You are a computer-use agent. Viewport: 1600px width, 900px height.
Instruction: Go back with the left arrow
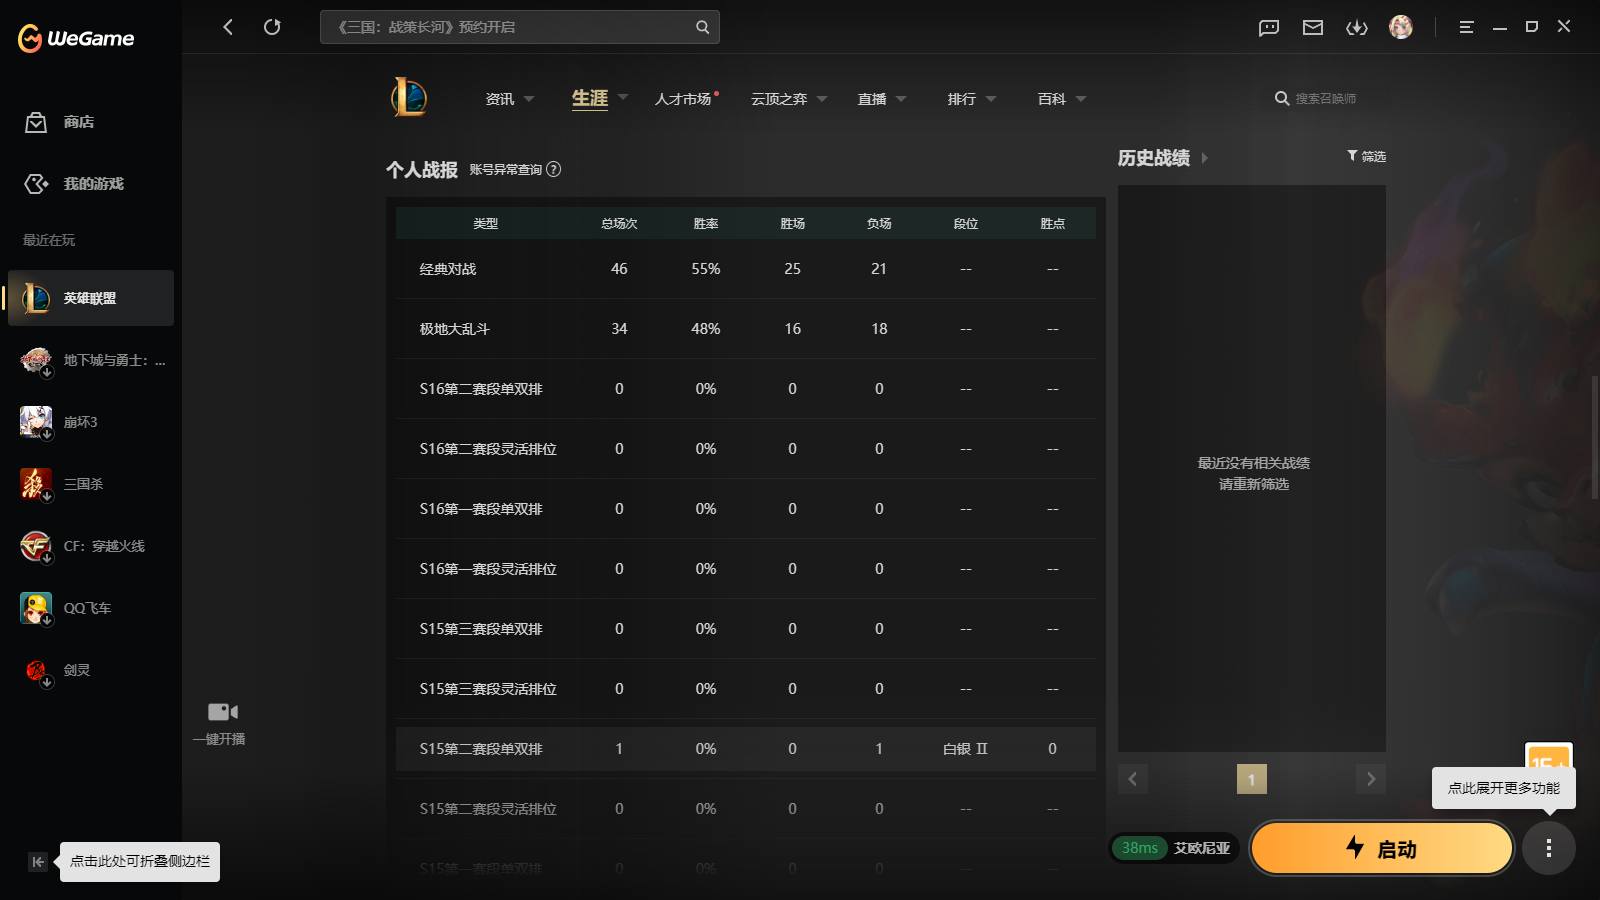click(228, 27)
